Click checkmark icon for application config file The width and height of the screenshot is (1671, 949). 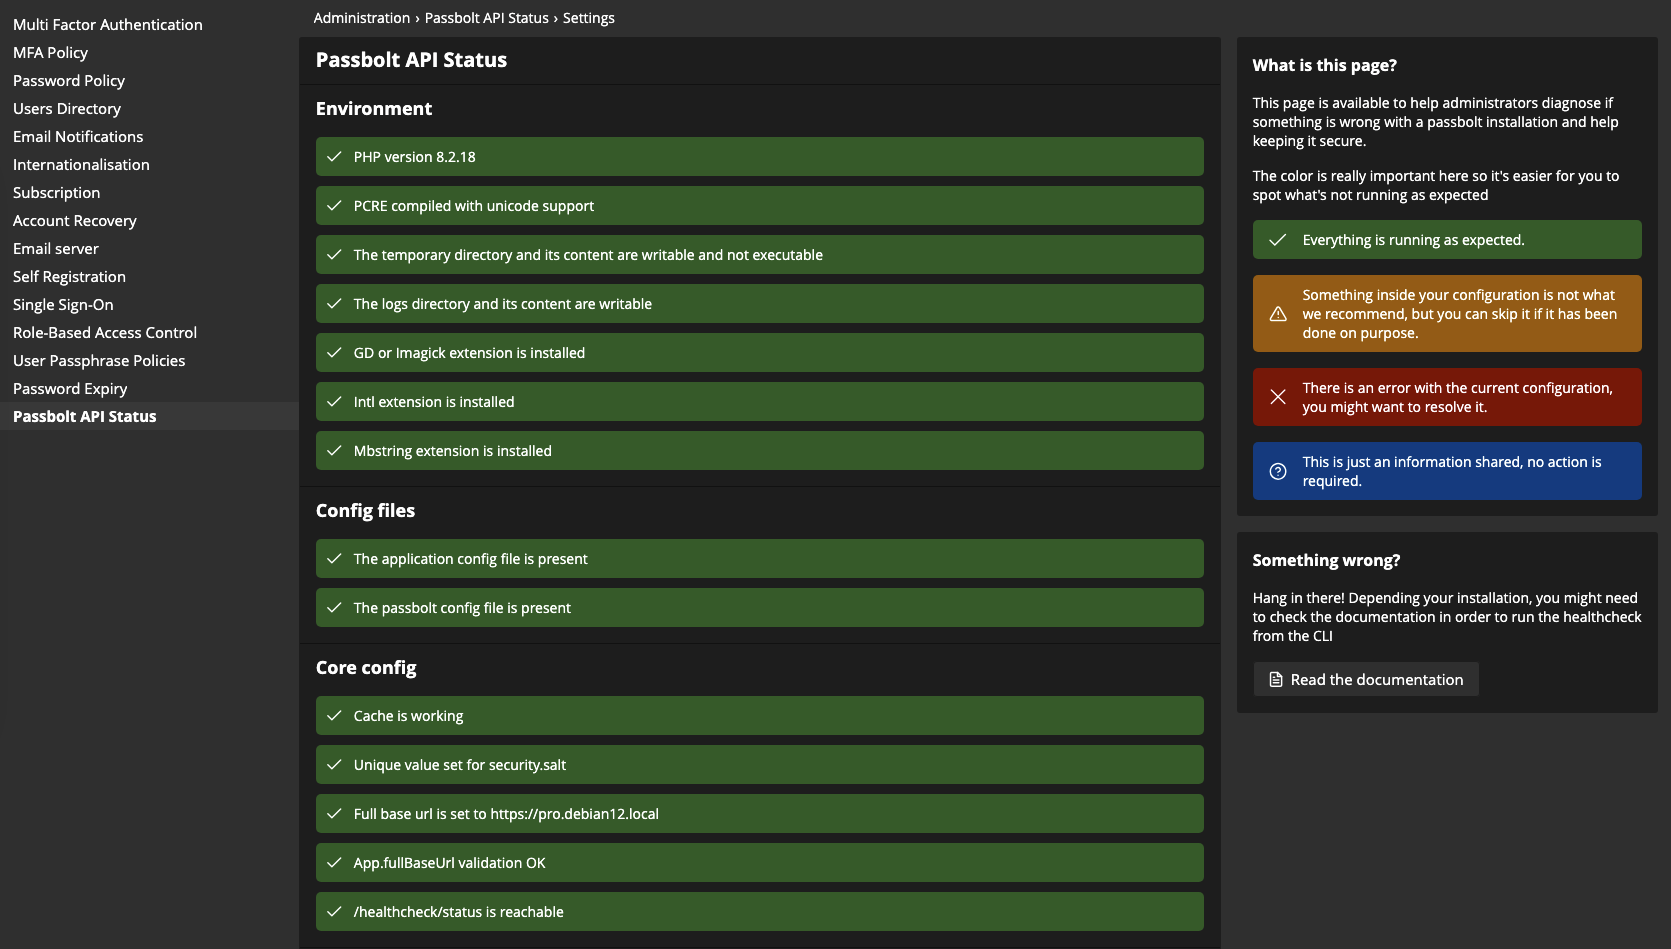(334, 559)
